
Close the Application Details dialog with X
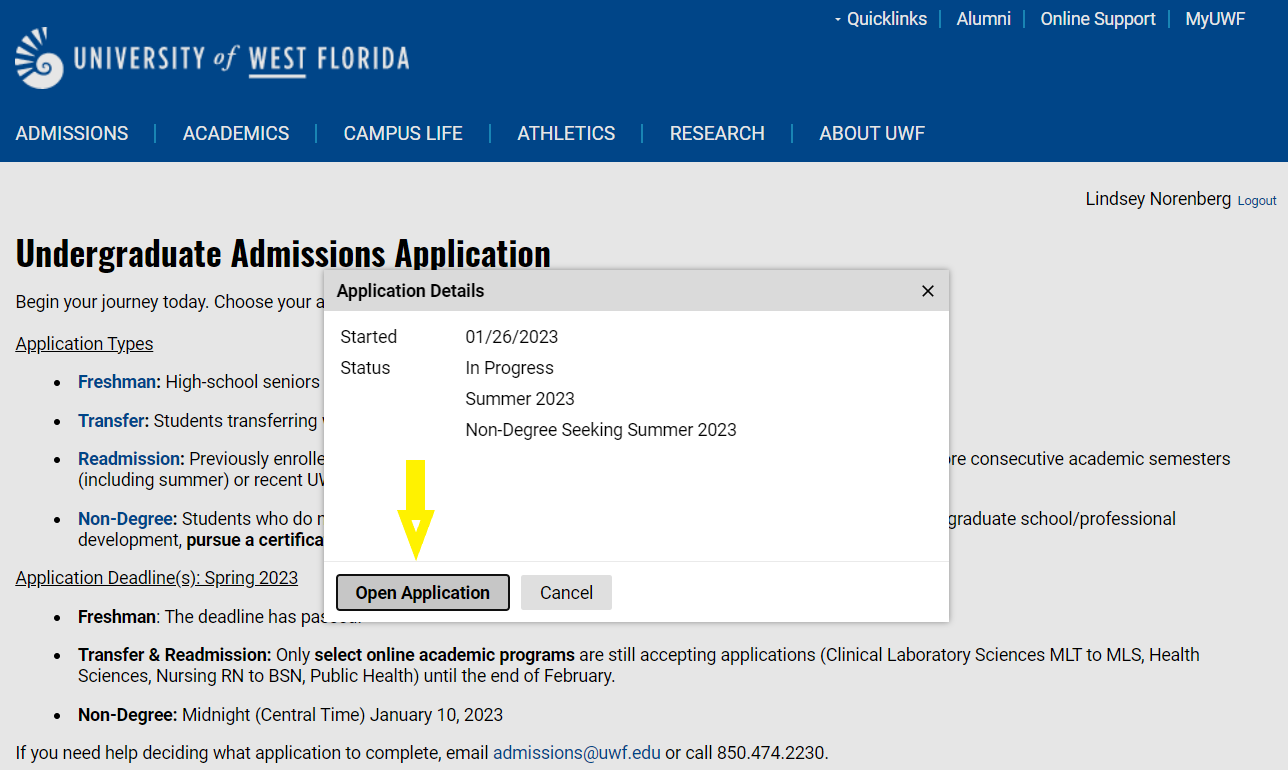tap(928, 291)
